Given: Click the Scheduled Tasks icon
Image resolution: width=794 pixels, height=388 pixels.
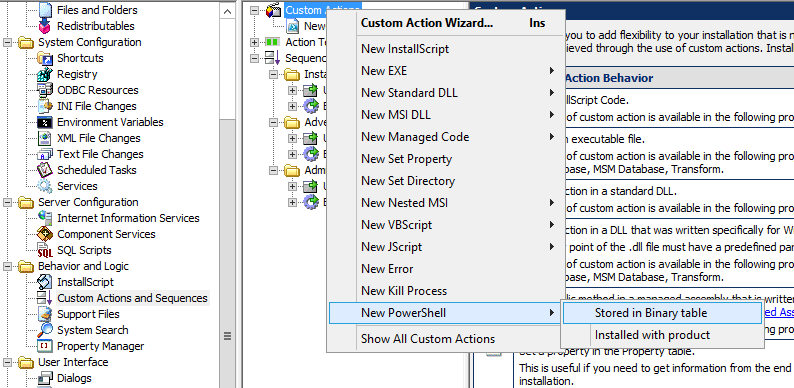Looking at the screenshot, I should [45, 170].
